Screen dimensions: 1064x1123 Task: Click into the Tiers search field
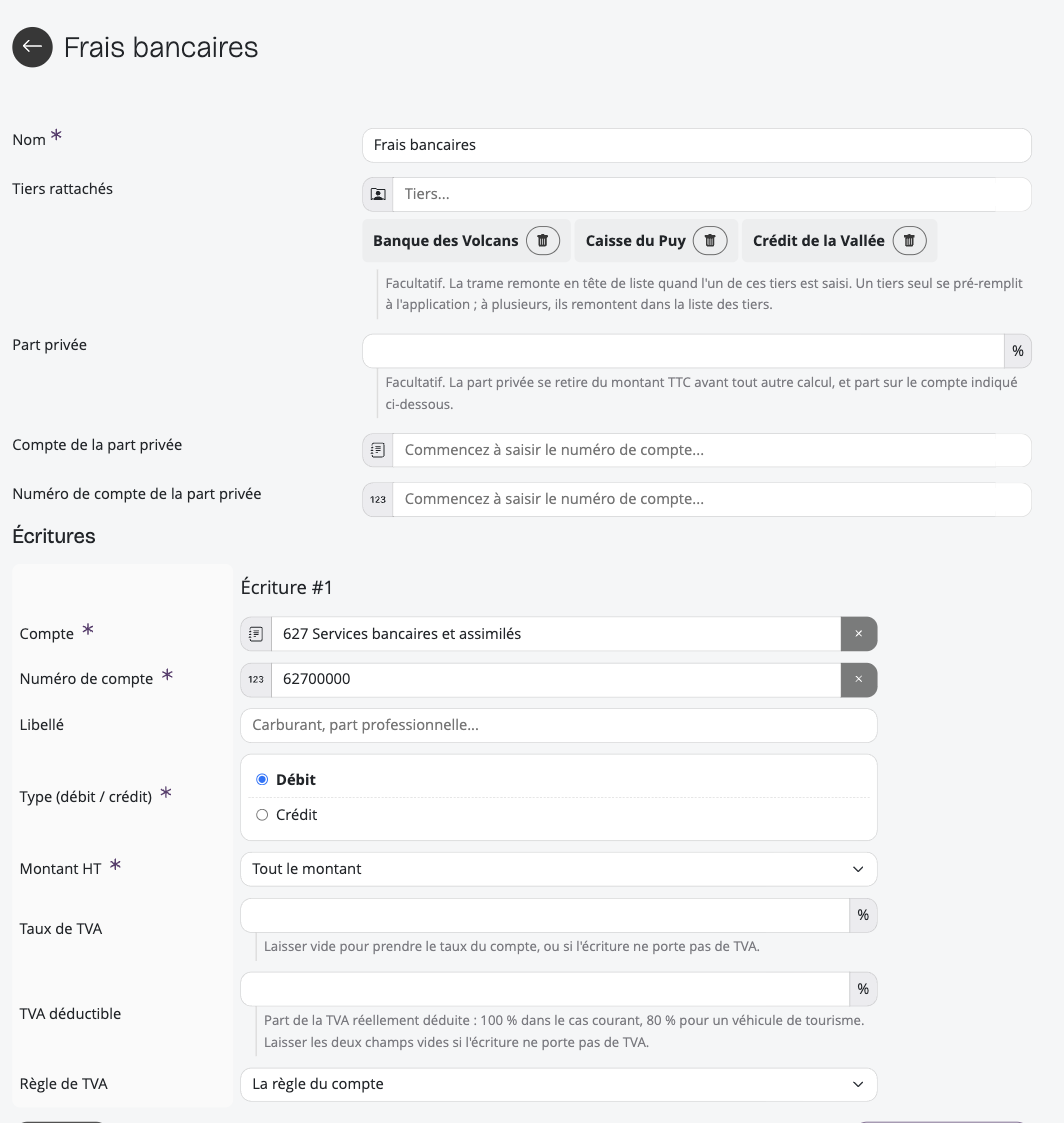pyautogui.click(x=712, y=194)
